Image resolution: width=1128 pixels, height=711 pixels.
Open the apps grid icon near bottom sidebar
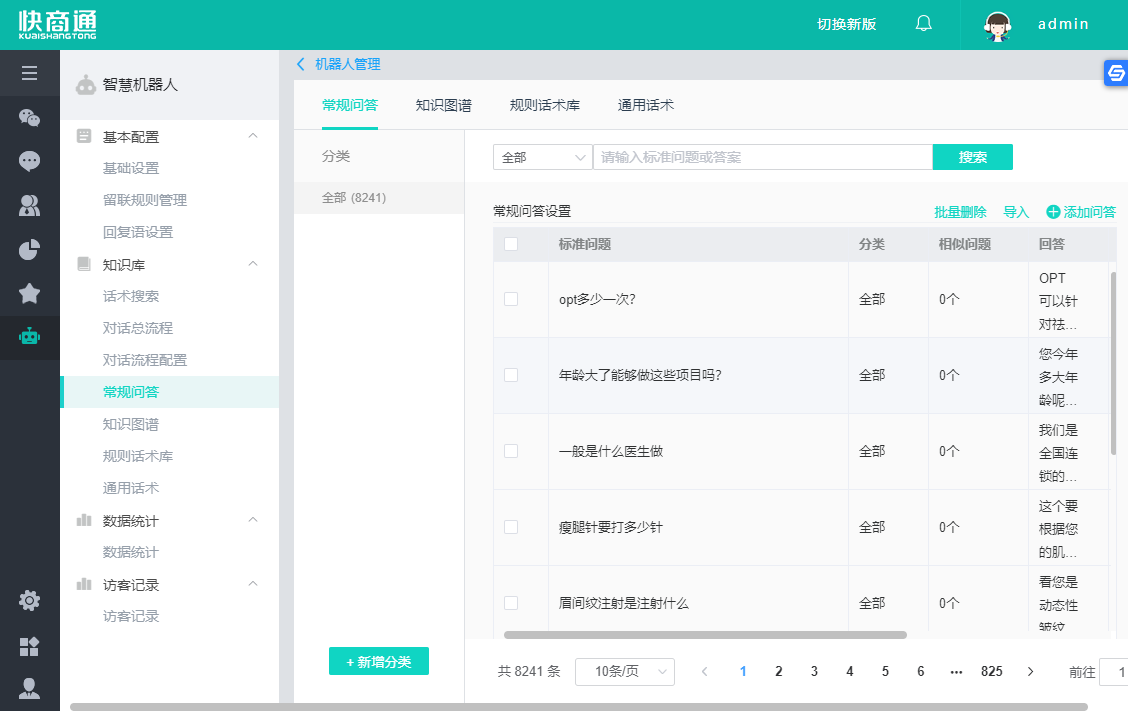pos(30,647)
